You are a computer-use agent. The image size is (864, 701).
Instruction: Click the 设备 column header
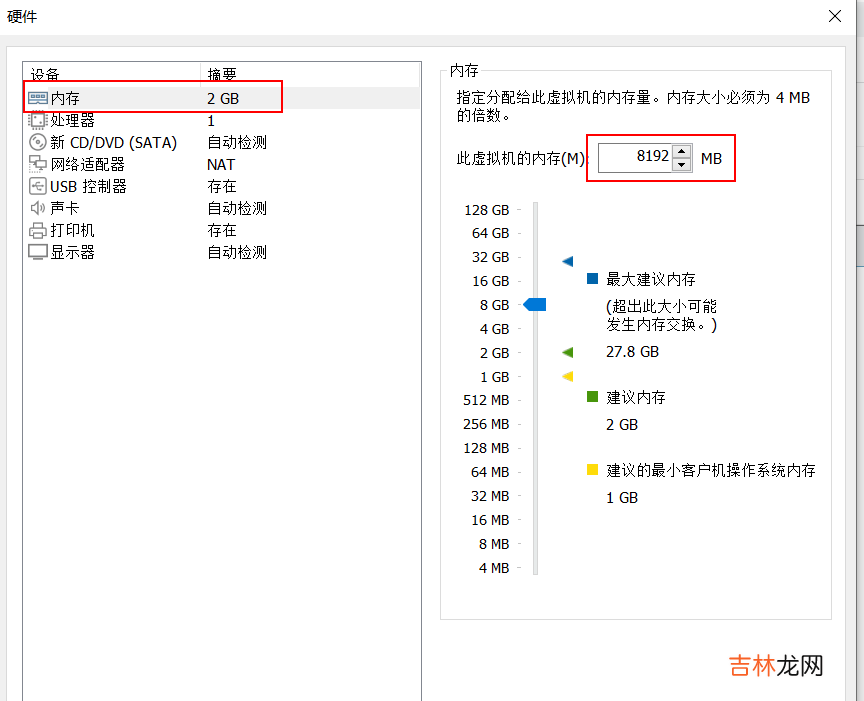[45, 75]
